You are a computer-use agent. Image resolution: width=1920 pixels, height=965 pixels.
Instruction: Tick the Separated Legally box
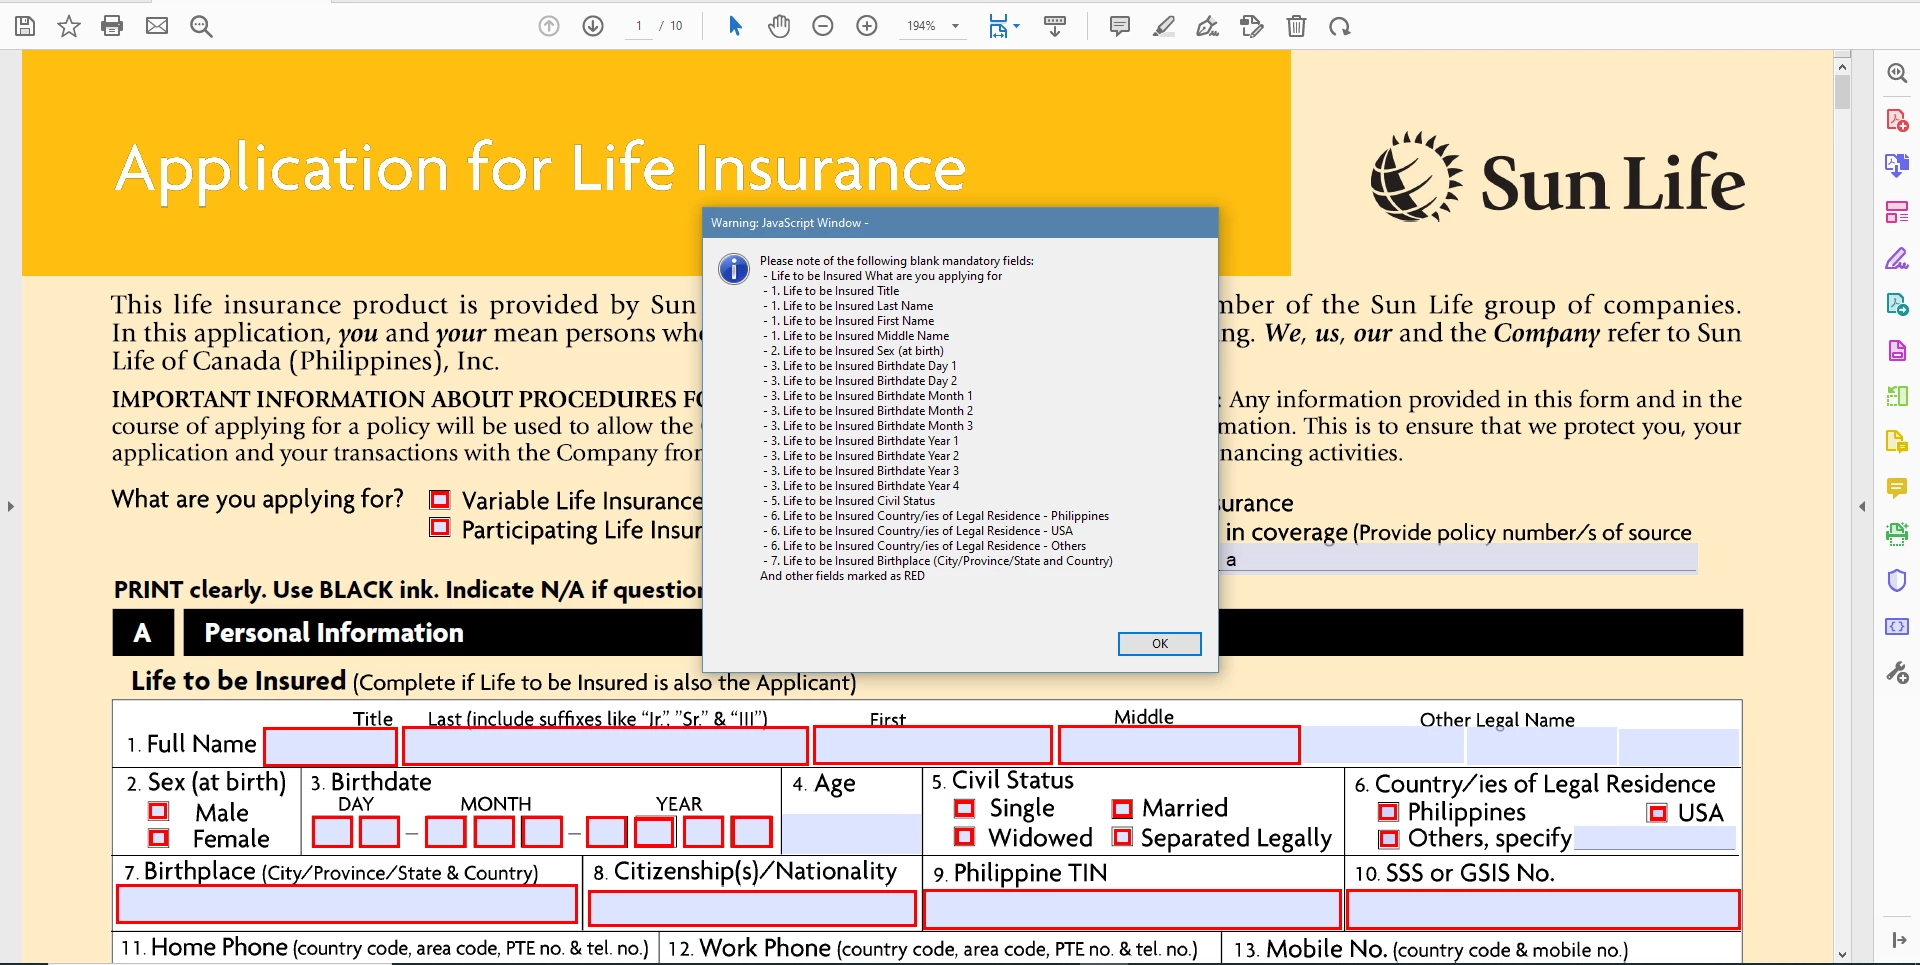click(1122, 837)
